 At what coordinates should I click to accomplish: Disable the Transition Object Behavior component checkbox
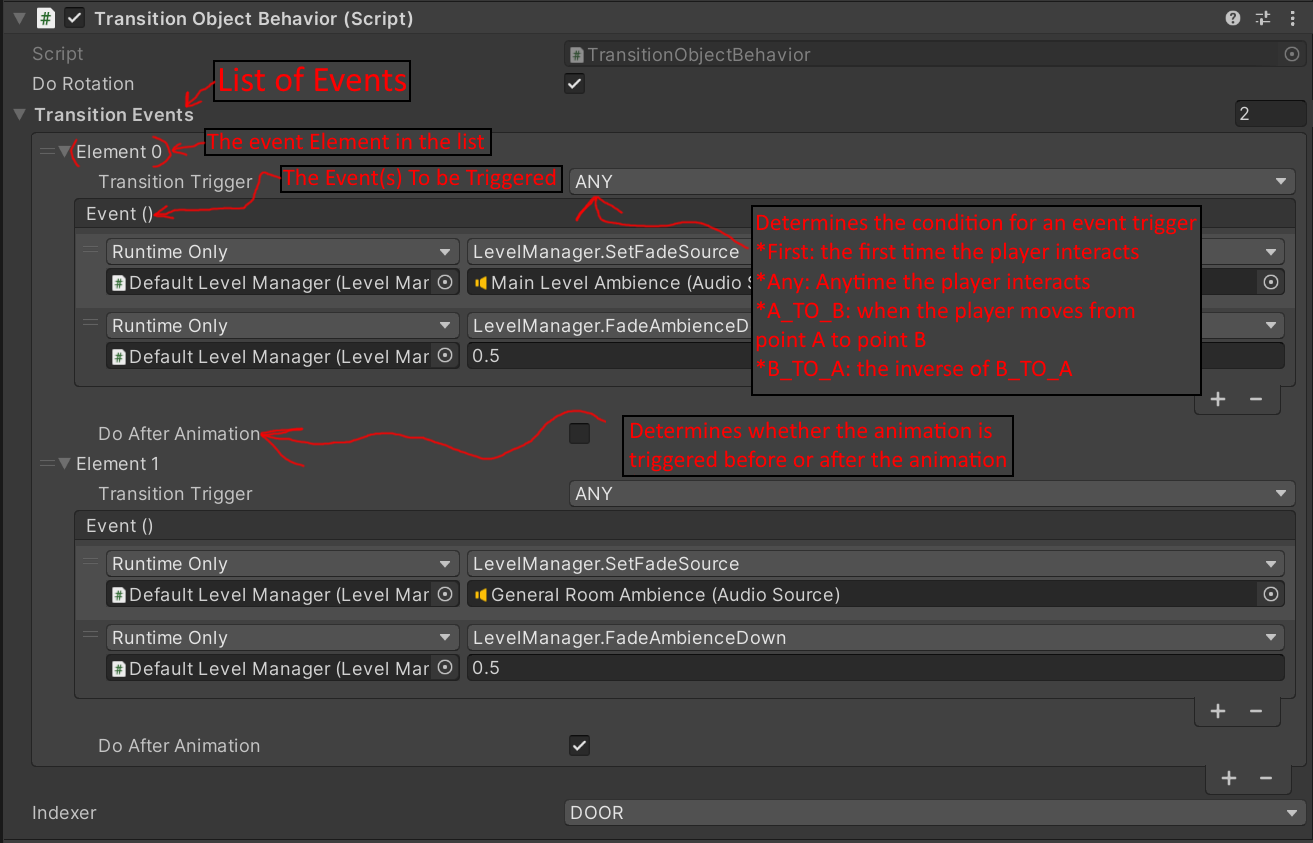click(74, 18)
